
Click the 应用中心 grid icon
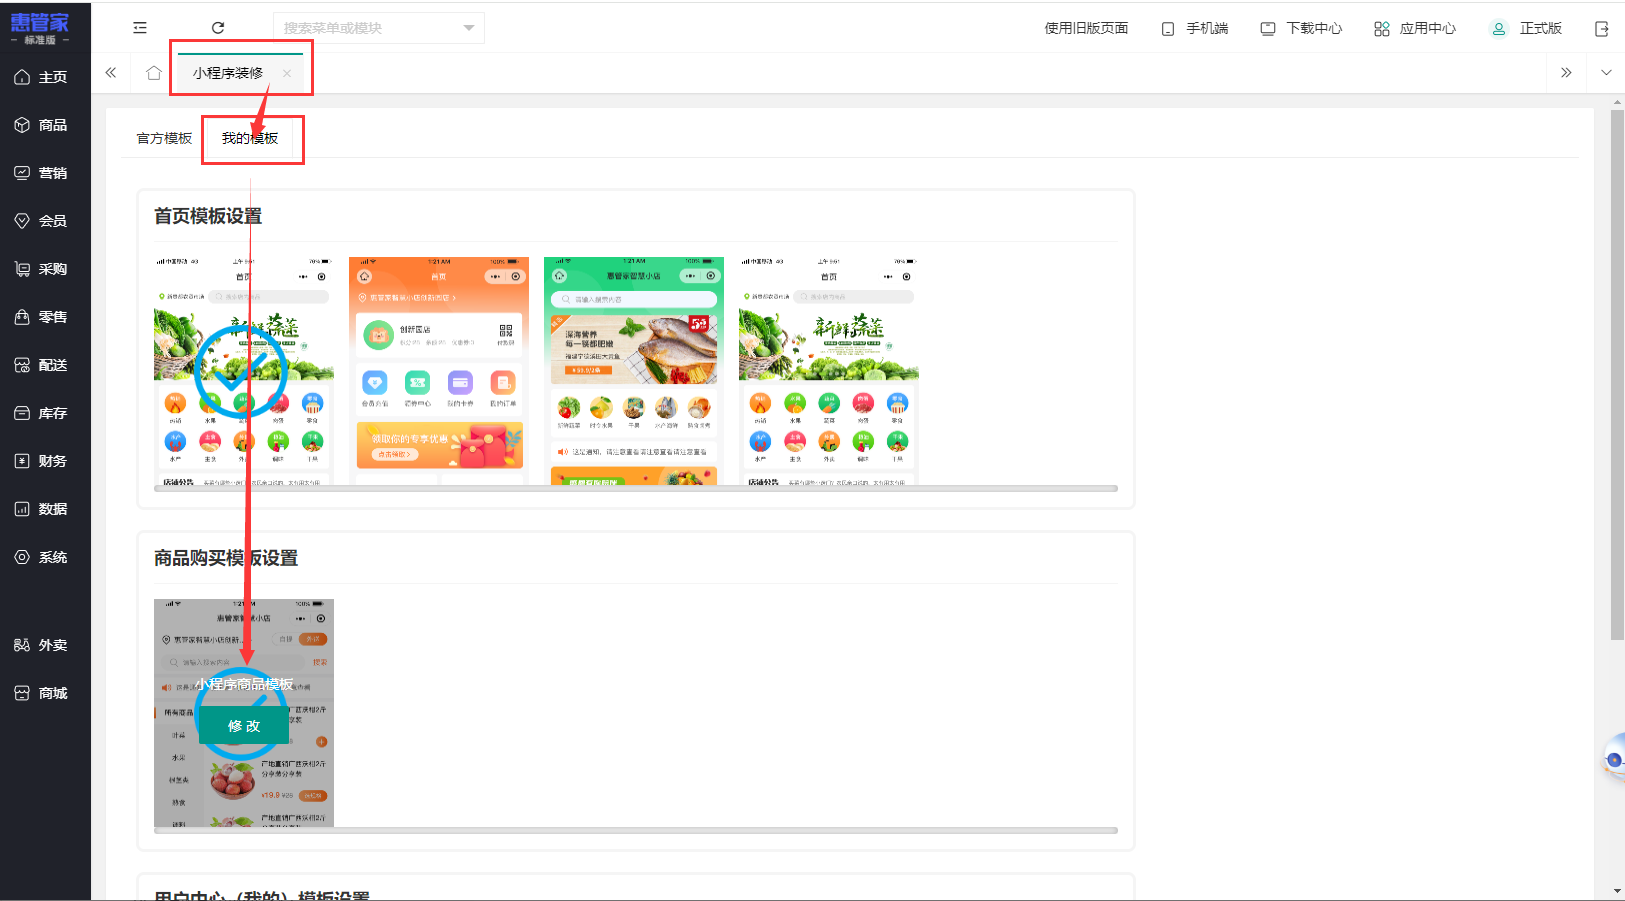[x=1382, y=29]
